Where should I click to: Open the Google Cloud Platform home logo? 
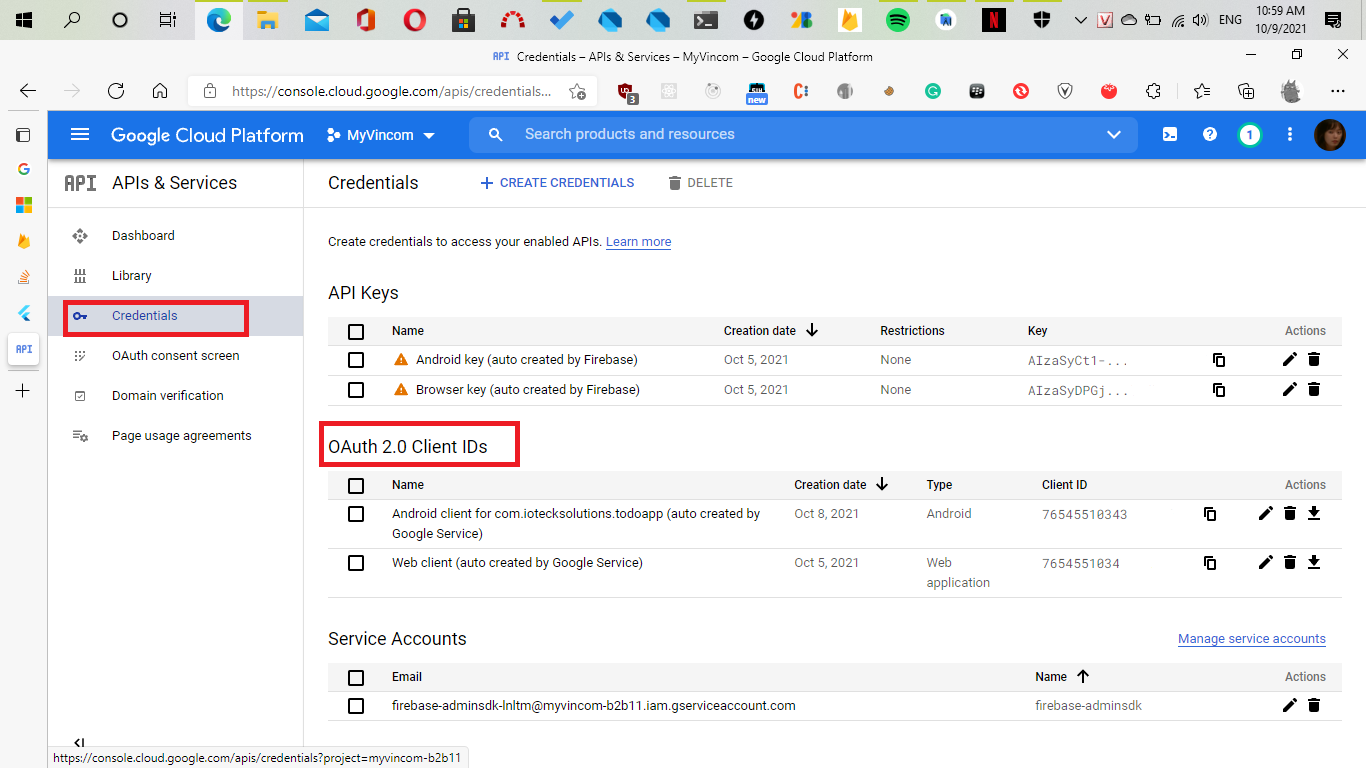tap(207, 135)
